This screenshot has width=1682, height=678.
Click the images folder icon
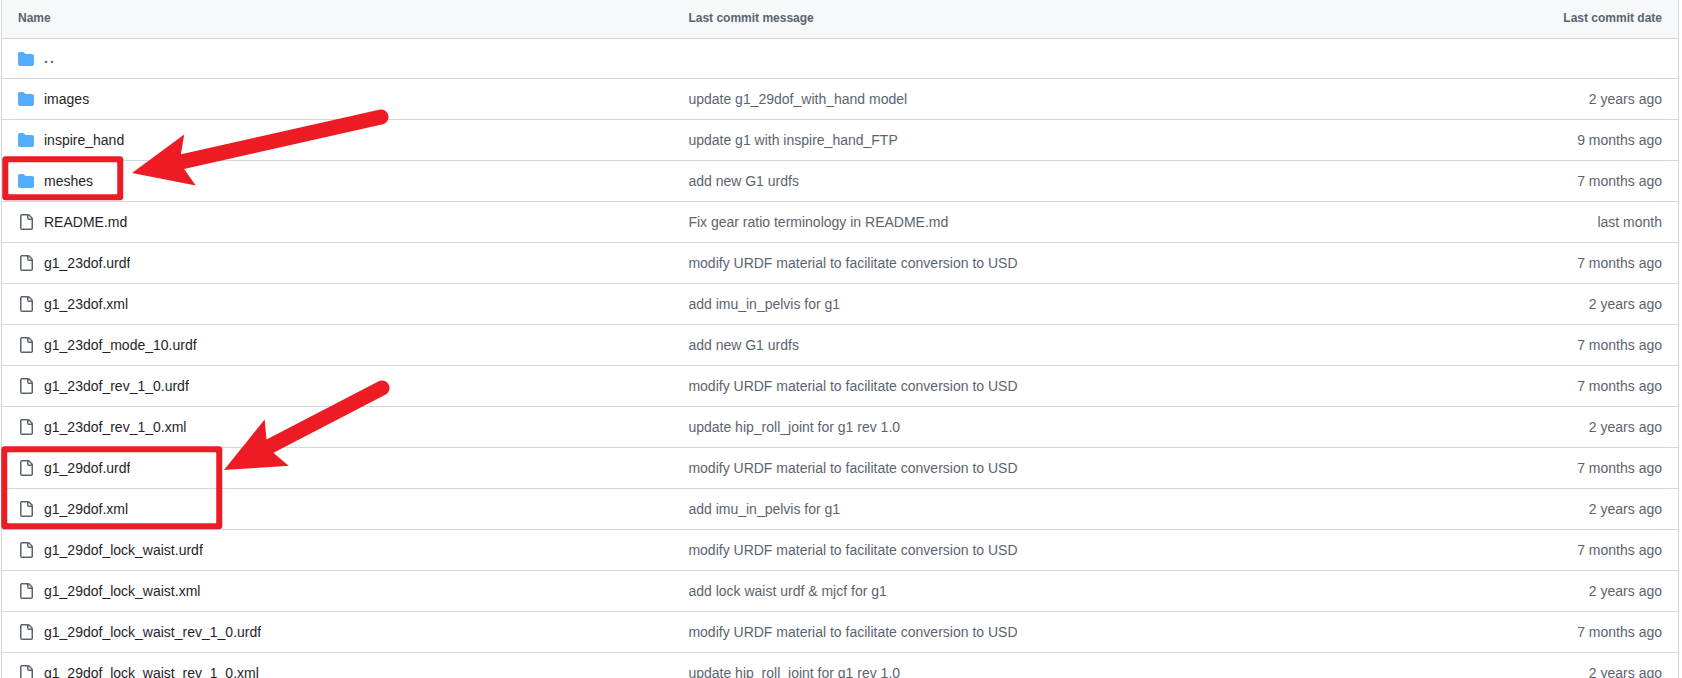pos(26,99)
